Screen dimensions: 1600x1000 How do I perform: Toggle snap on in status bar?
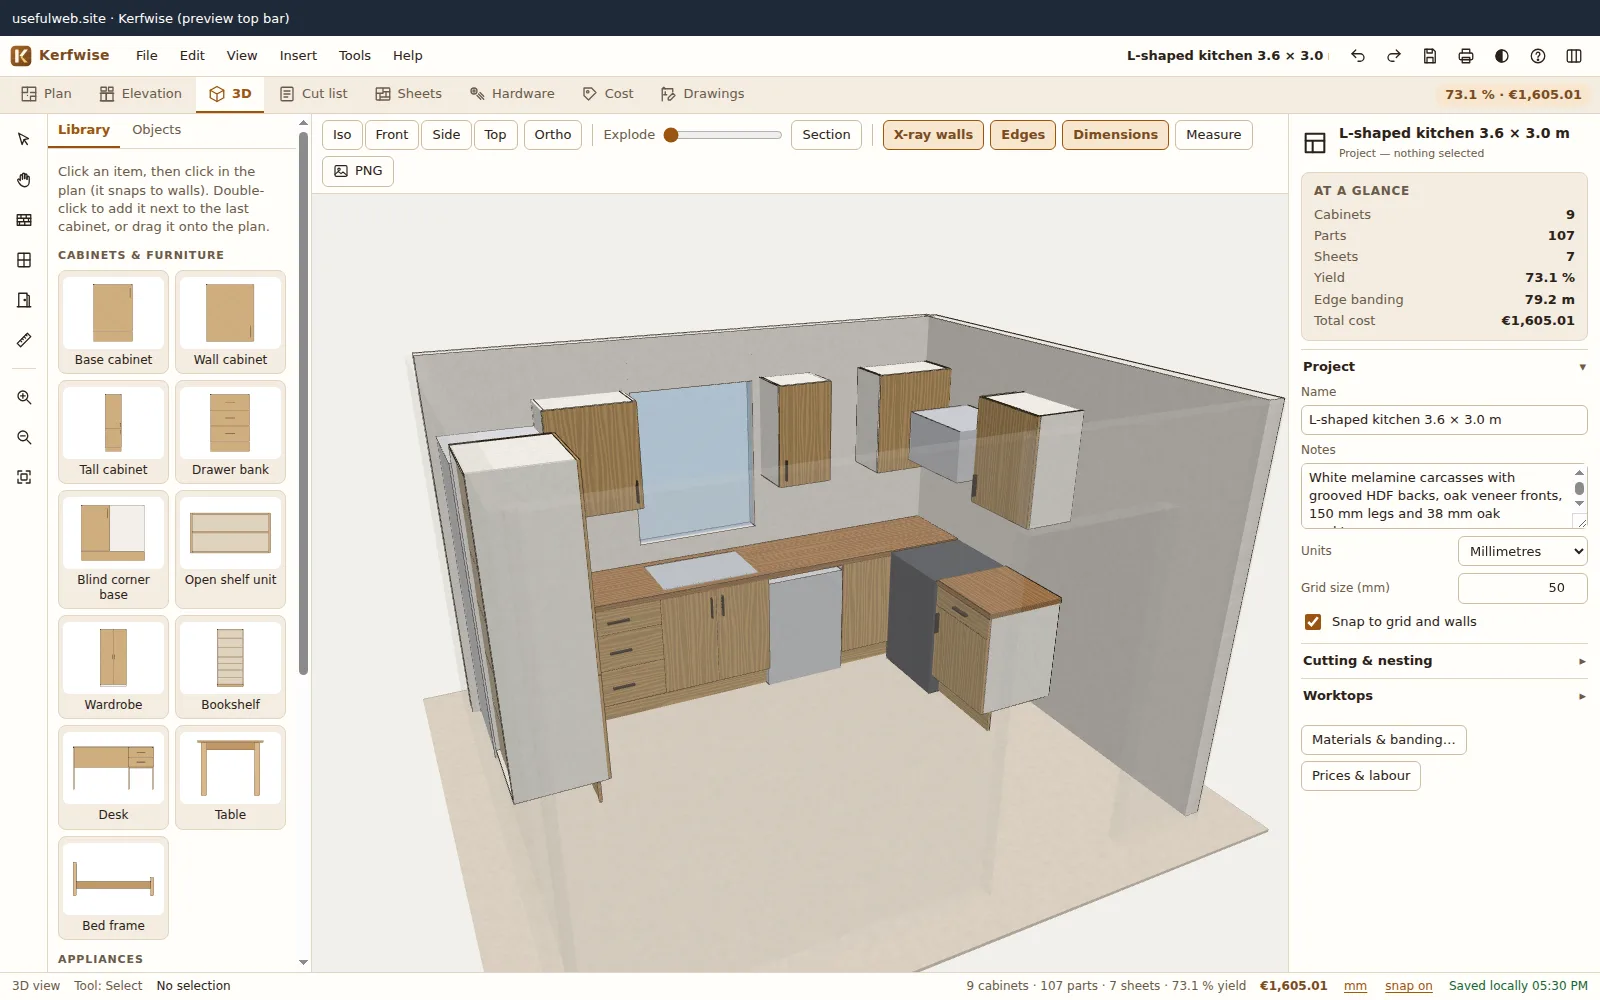click(x=1408, y=986)
